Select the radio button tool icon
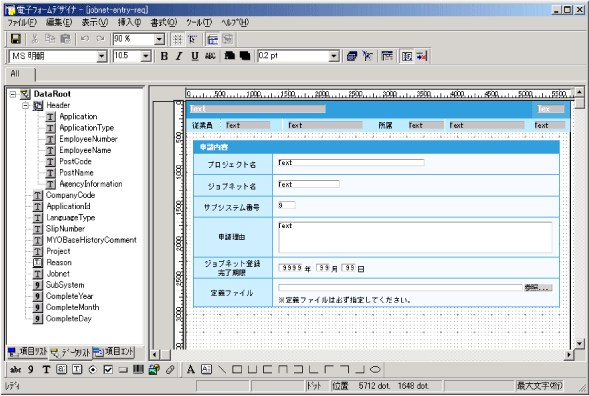Viewport: 589px width, 396px height. coord(92,370)
